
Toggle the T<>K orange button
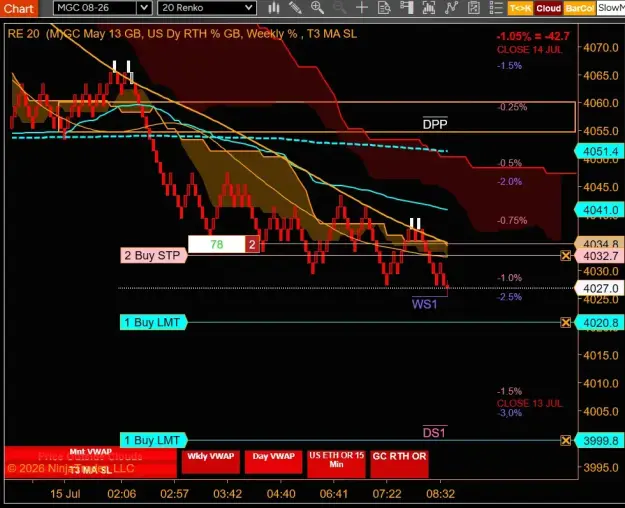[x=520, y=8]
